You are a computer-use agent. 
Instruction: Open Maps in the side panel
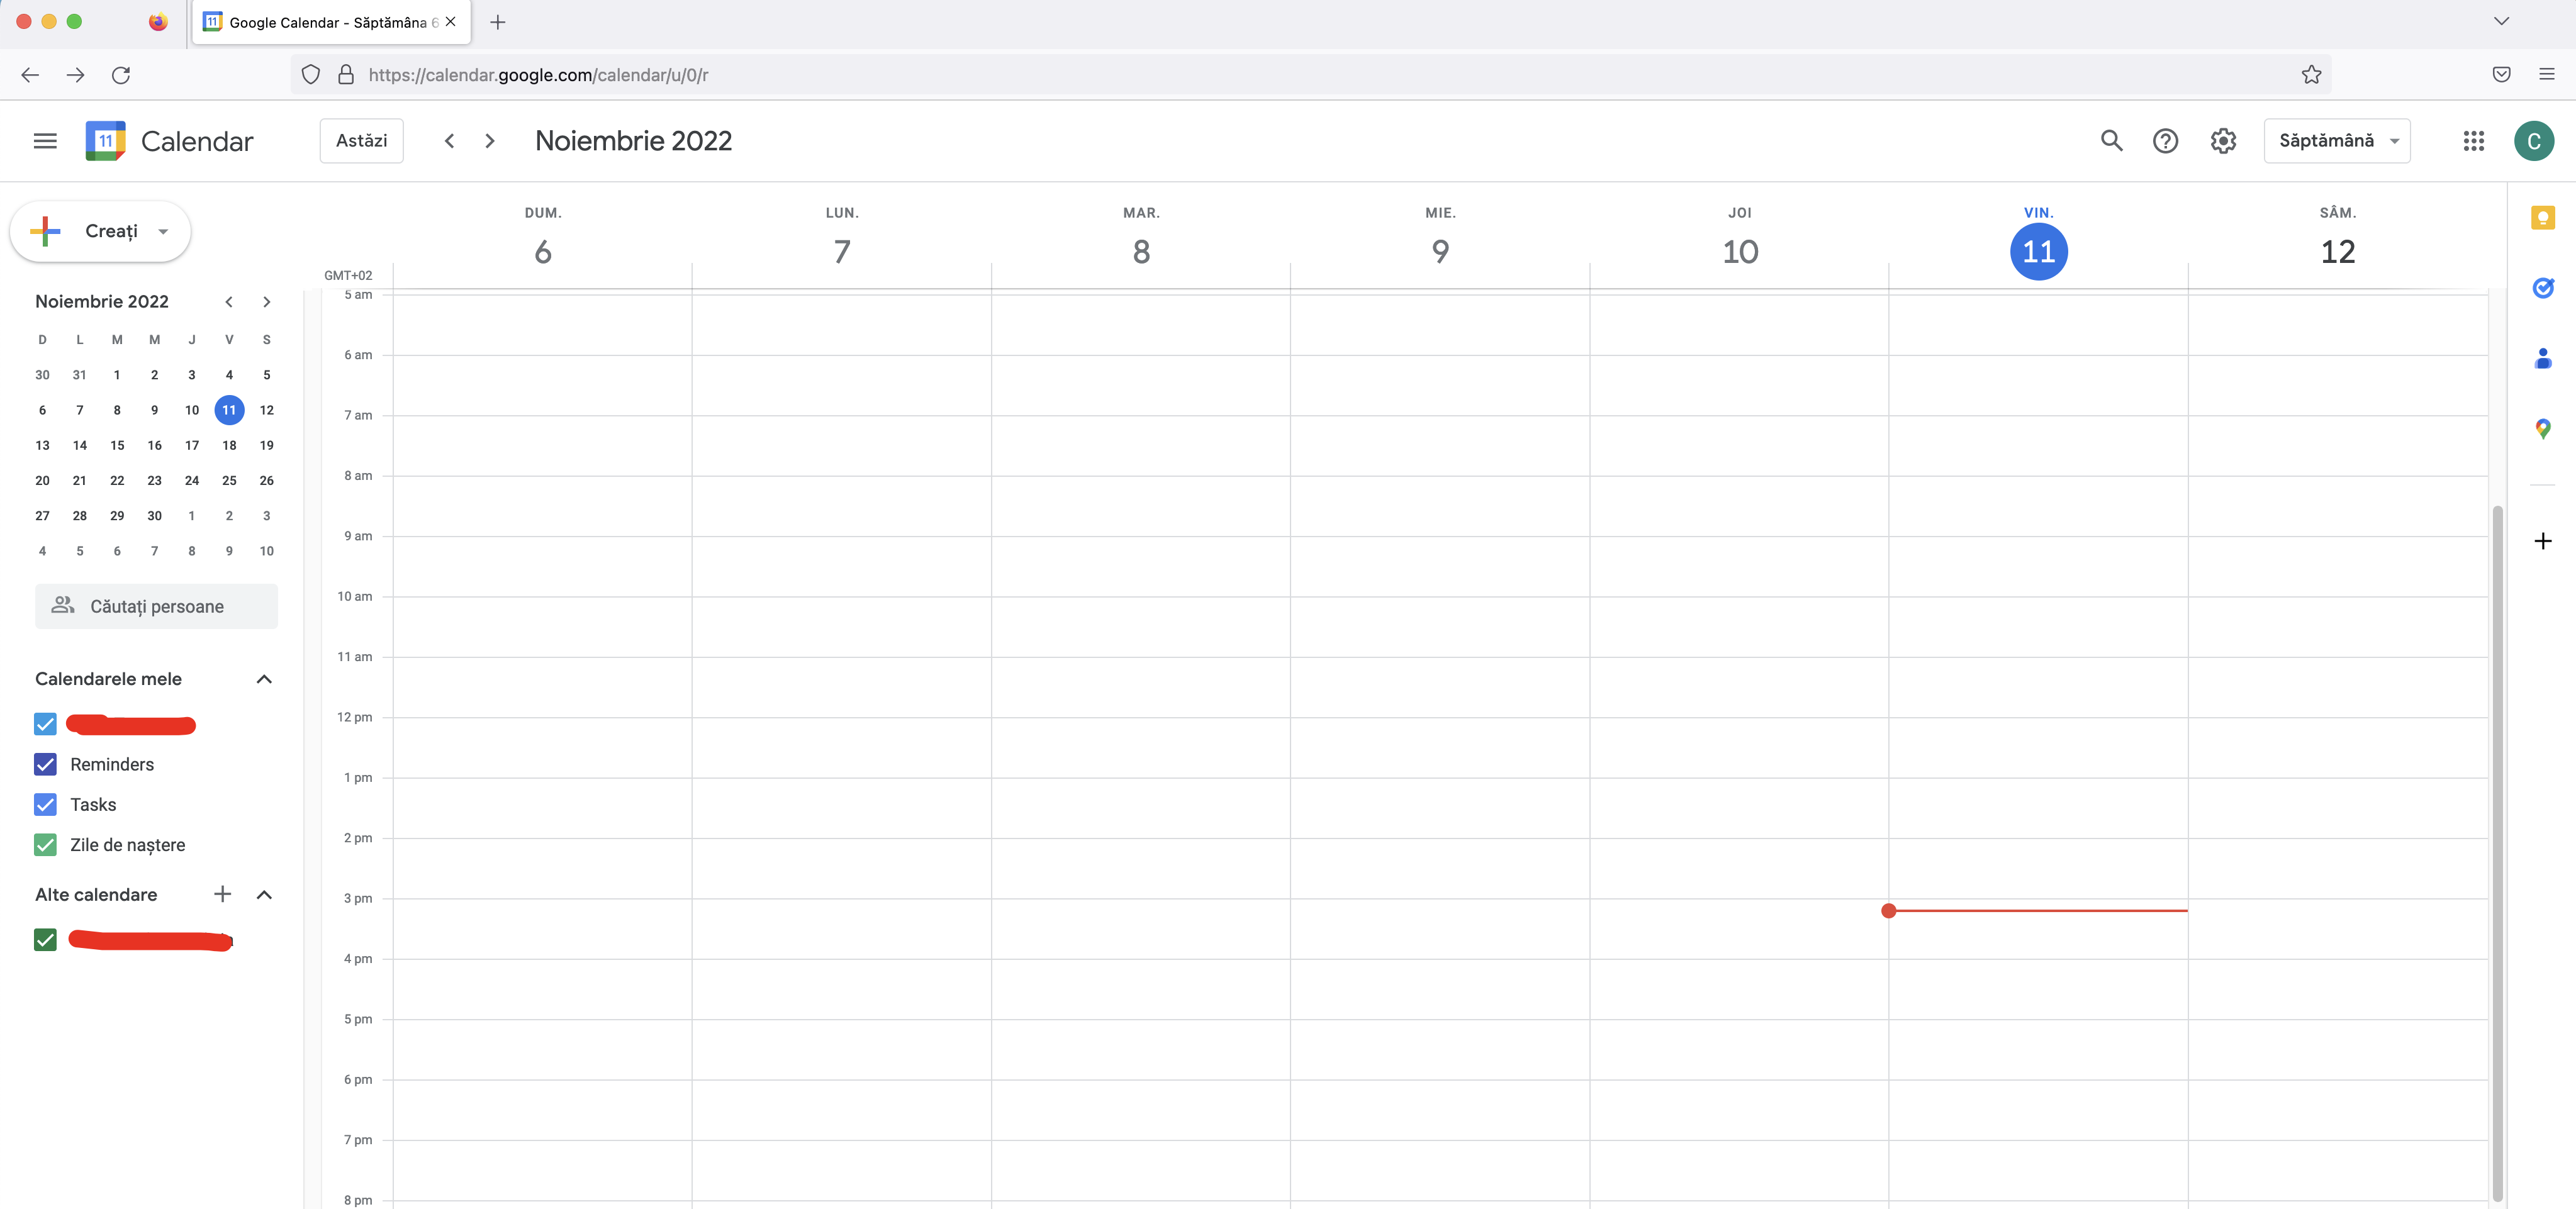(x=2542, y=429)
